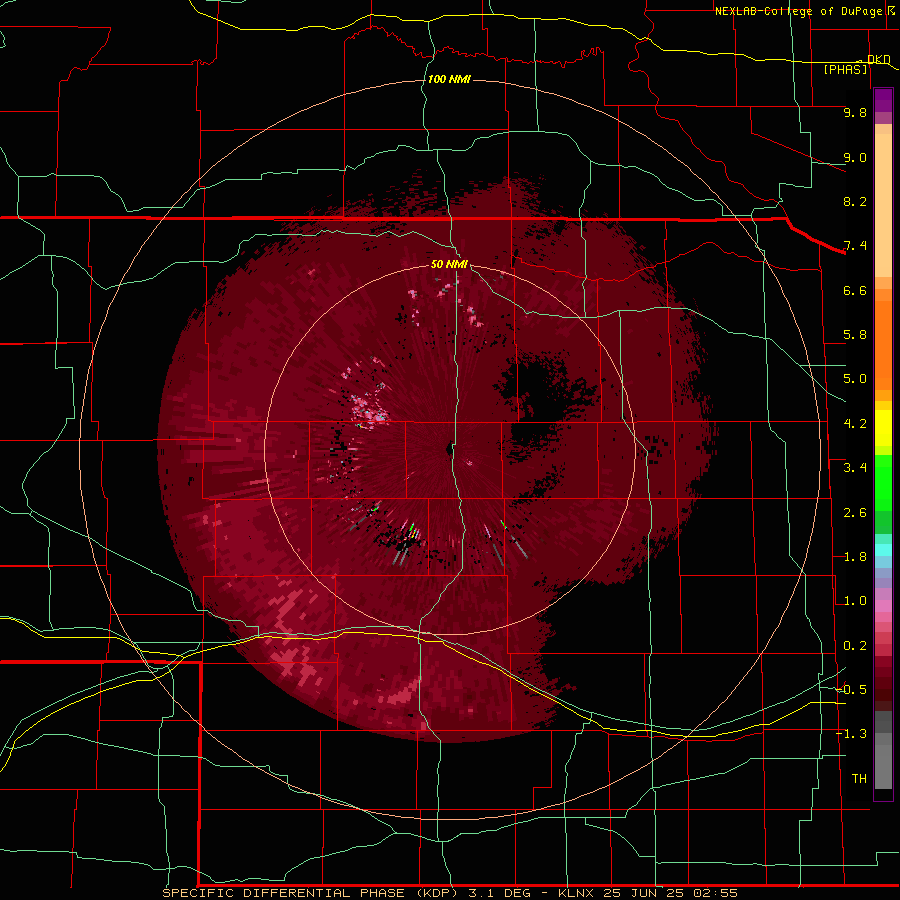This screenshot has height=900, width=900.
Task: Click the 4.2 scale value
Action: [x=855, y=424]
